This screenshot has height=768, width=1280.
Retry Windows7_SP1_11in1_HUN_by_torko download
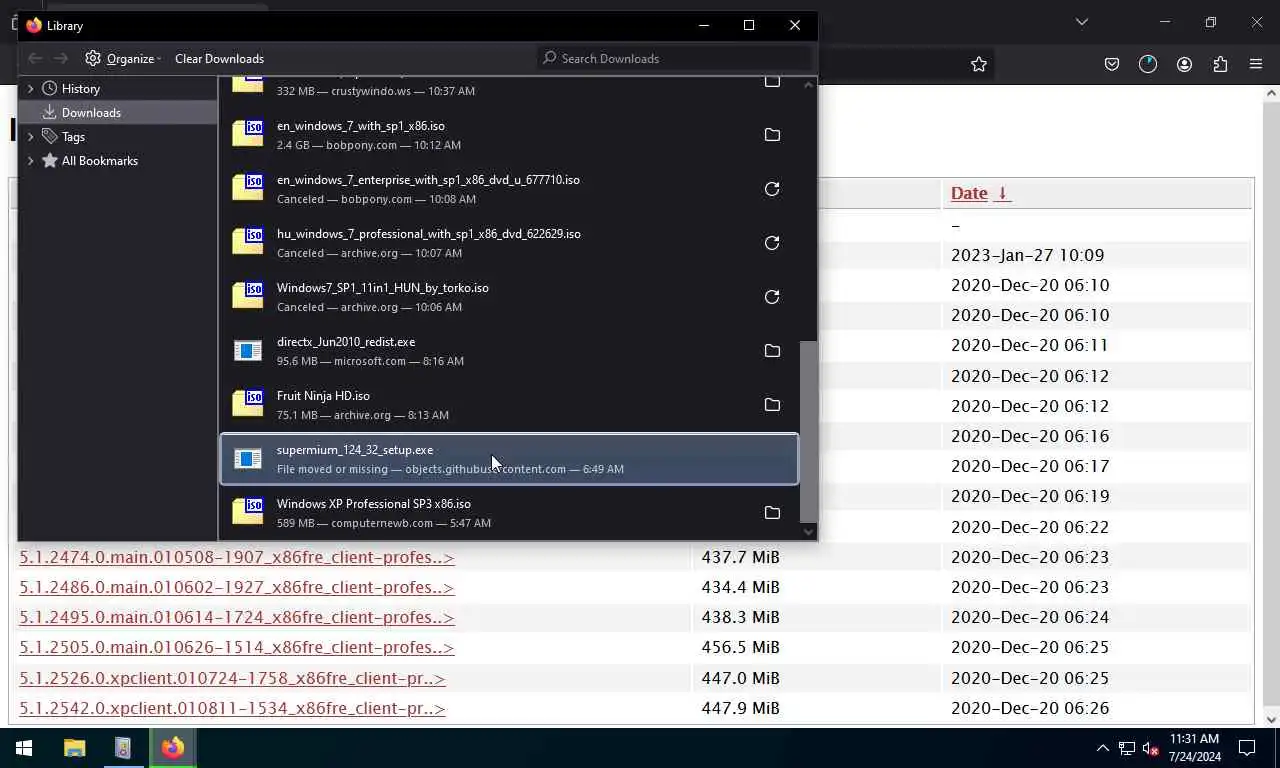772,297
